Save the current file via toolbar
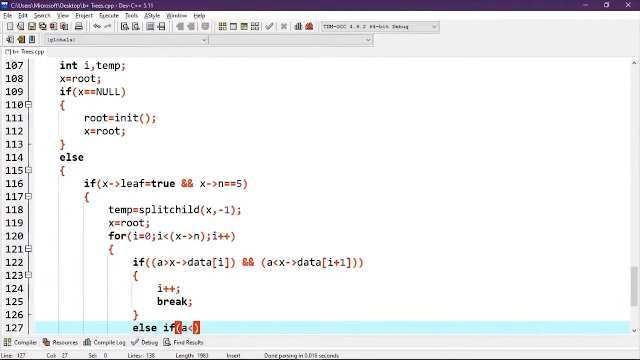This screenshot has width=640, height=360. click(31, 27)
